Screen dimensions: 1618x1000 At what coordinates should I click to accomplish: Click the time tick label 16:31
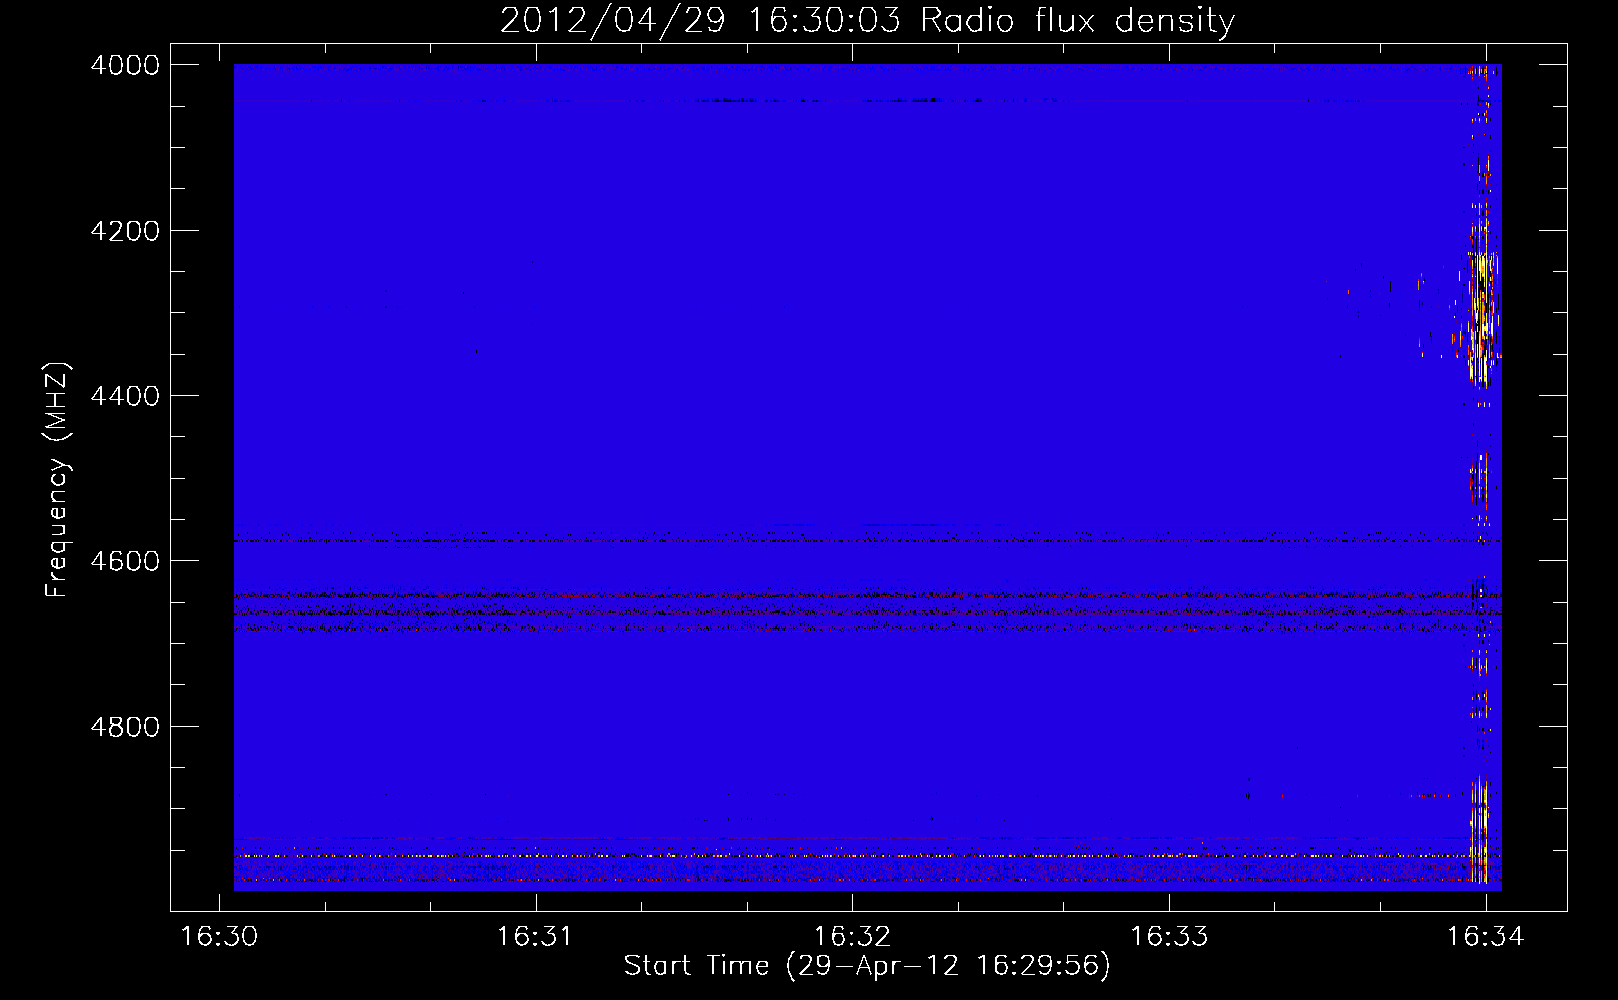coord(535,936)
